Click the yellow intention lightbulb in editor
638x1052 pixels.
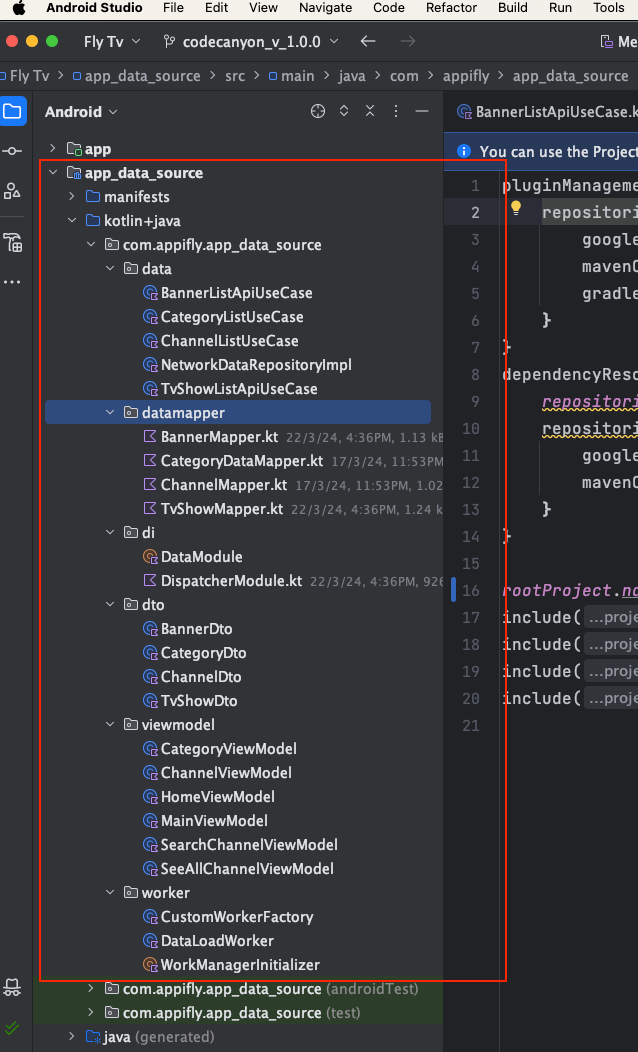(516, 209)
